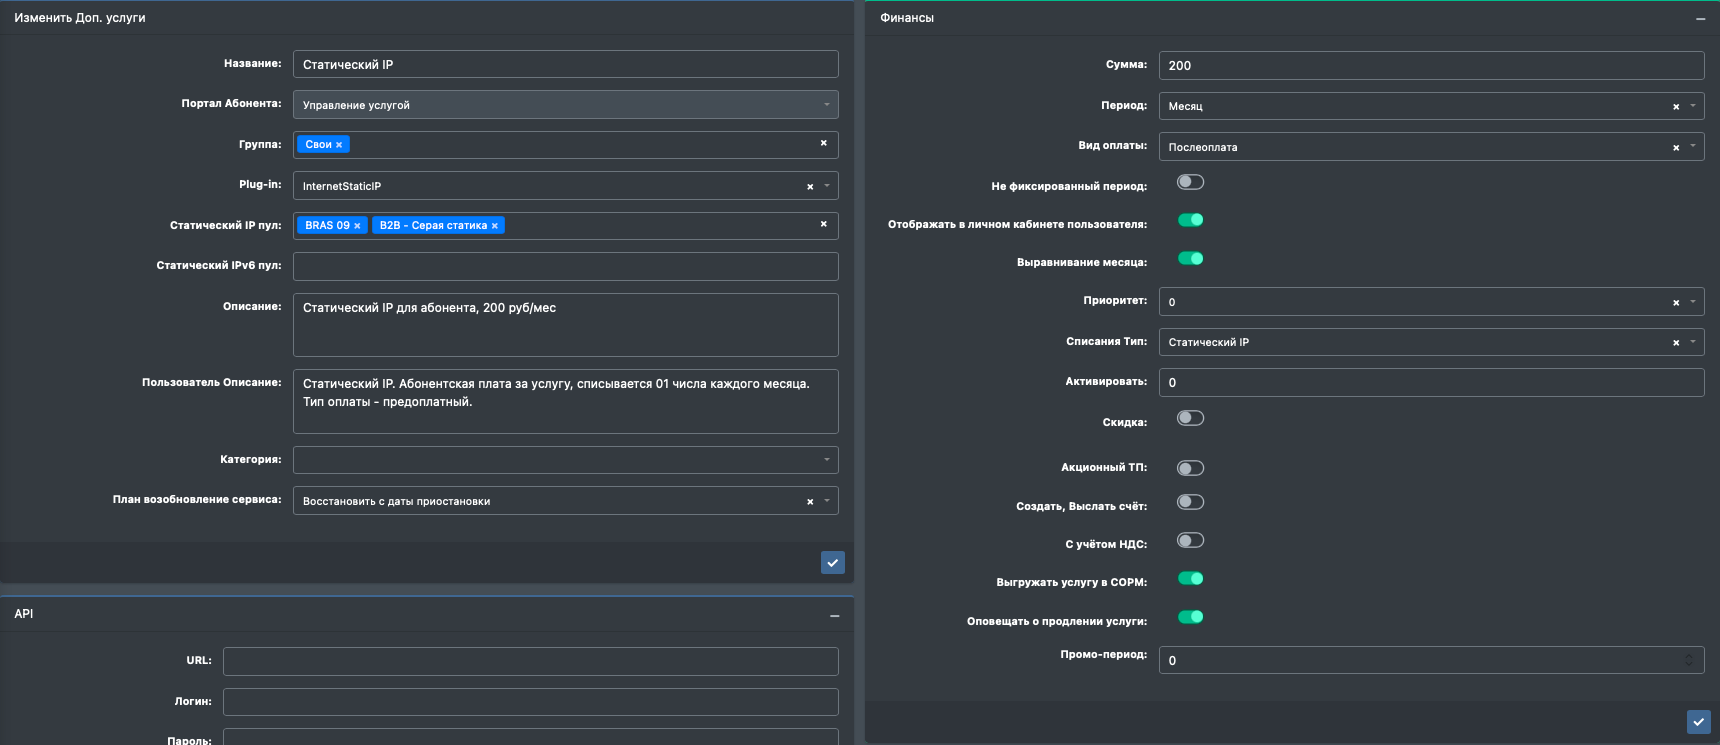Clear the Списания Тип selection
Screen dimensions: 1720x745
[1676, 343]
